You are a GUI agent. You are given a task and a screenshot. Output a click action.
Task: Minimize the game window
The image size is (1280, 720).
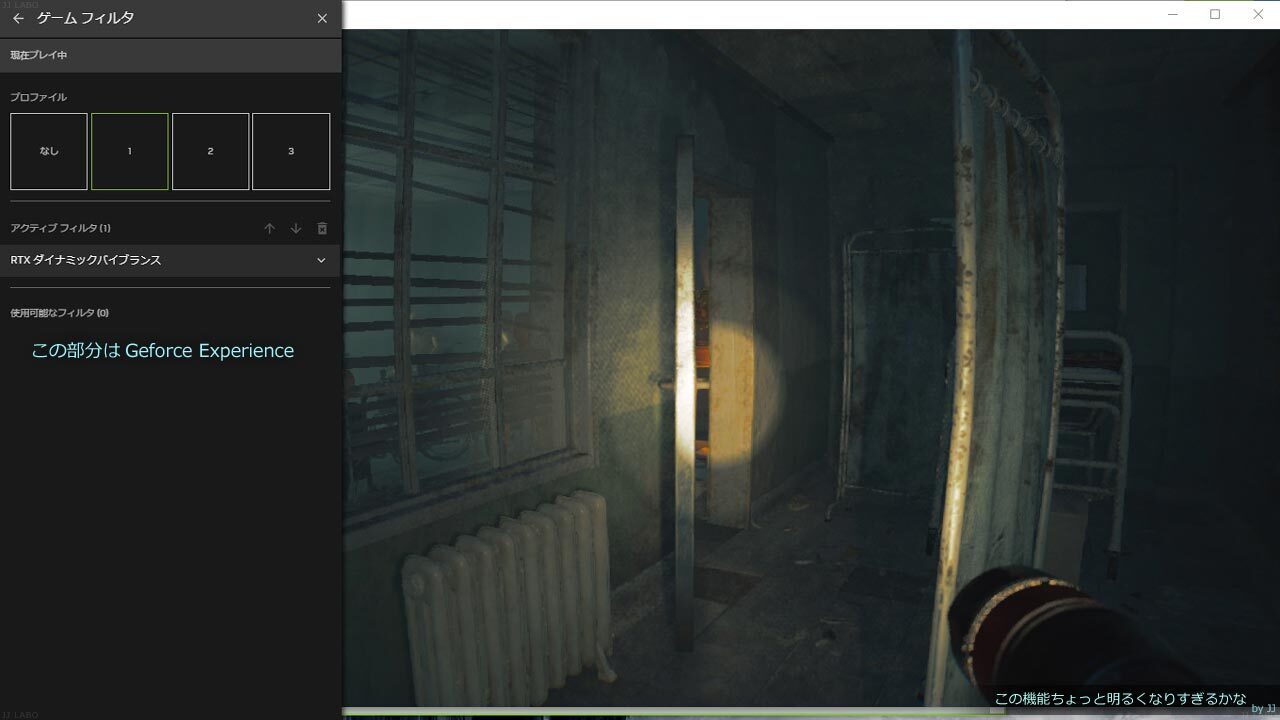1172,14
